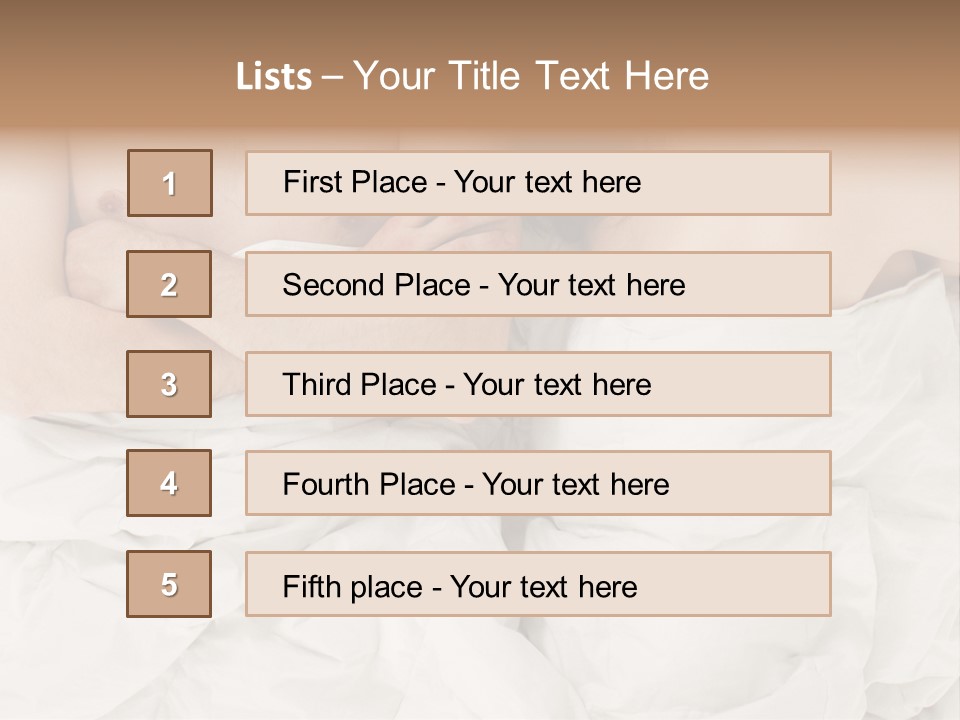
Task: Select the number 4 square
Action: (x=169, y=483)
